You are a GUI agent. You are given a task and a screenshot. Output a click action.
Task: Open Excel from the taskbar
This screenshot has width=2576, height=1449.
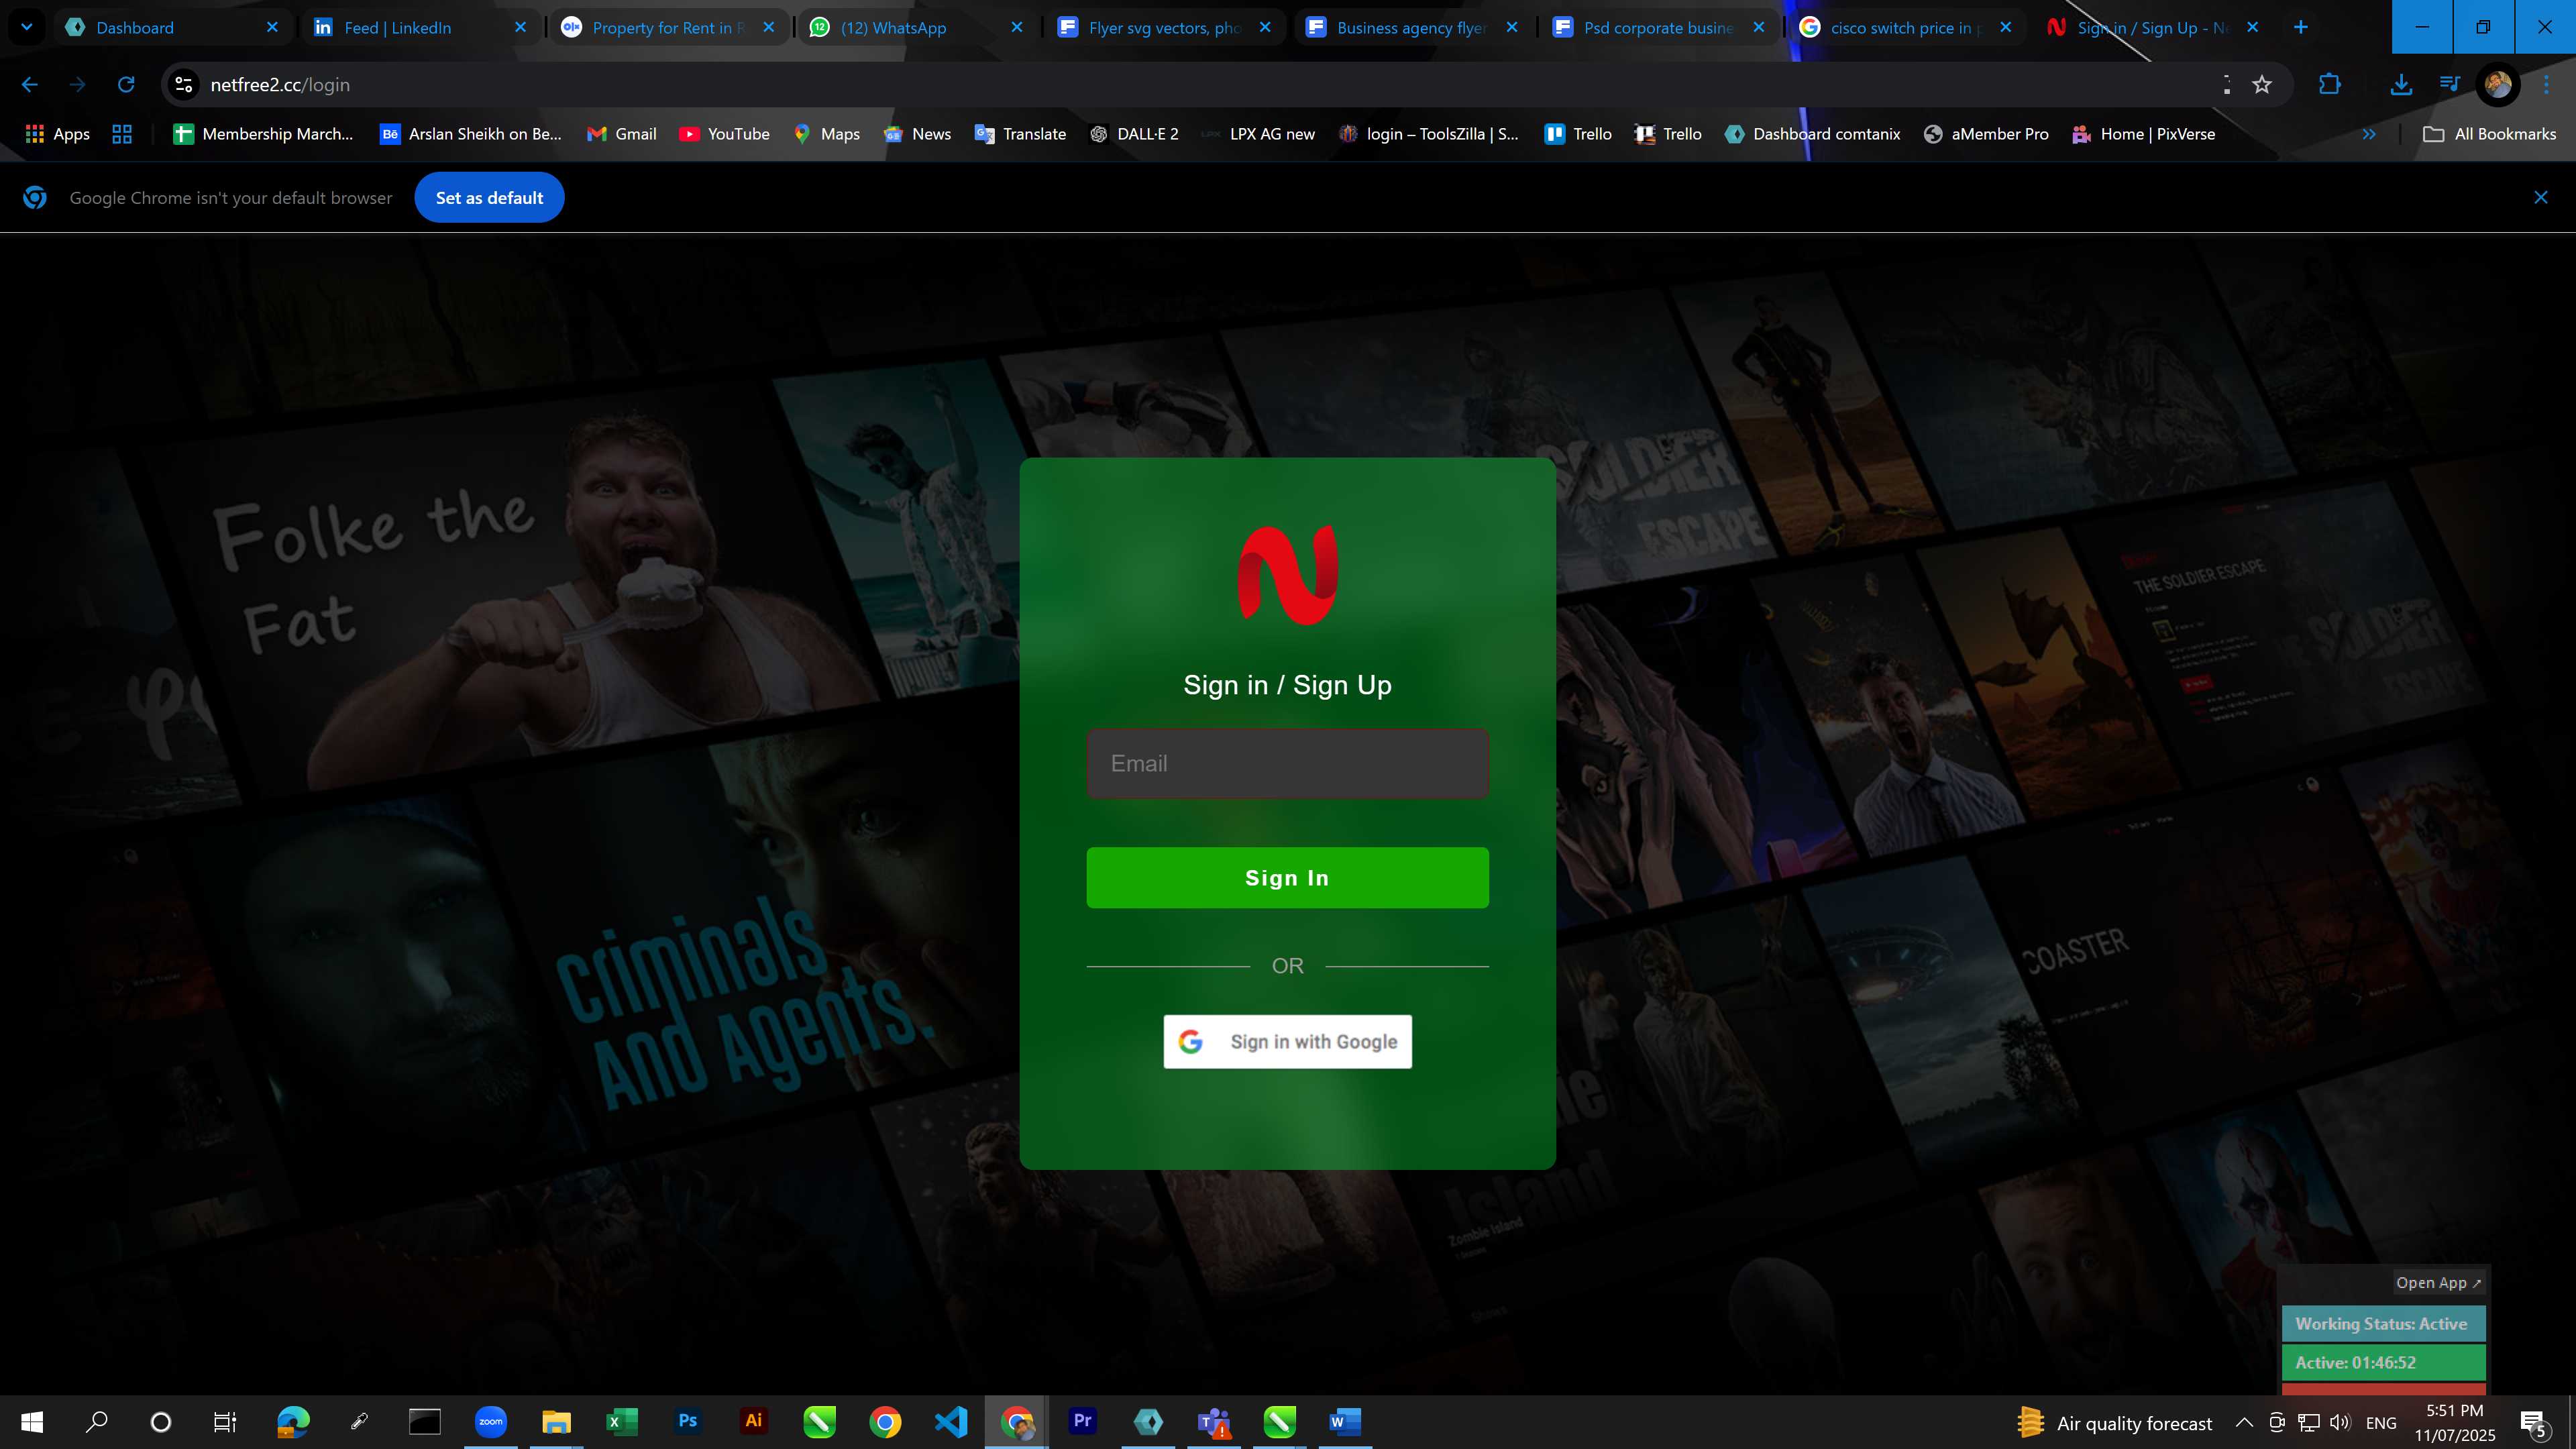point(622,1421)
